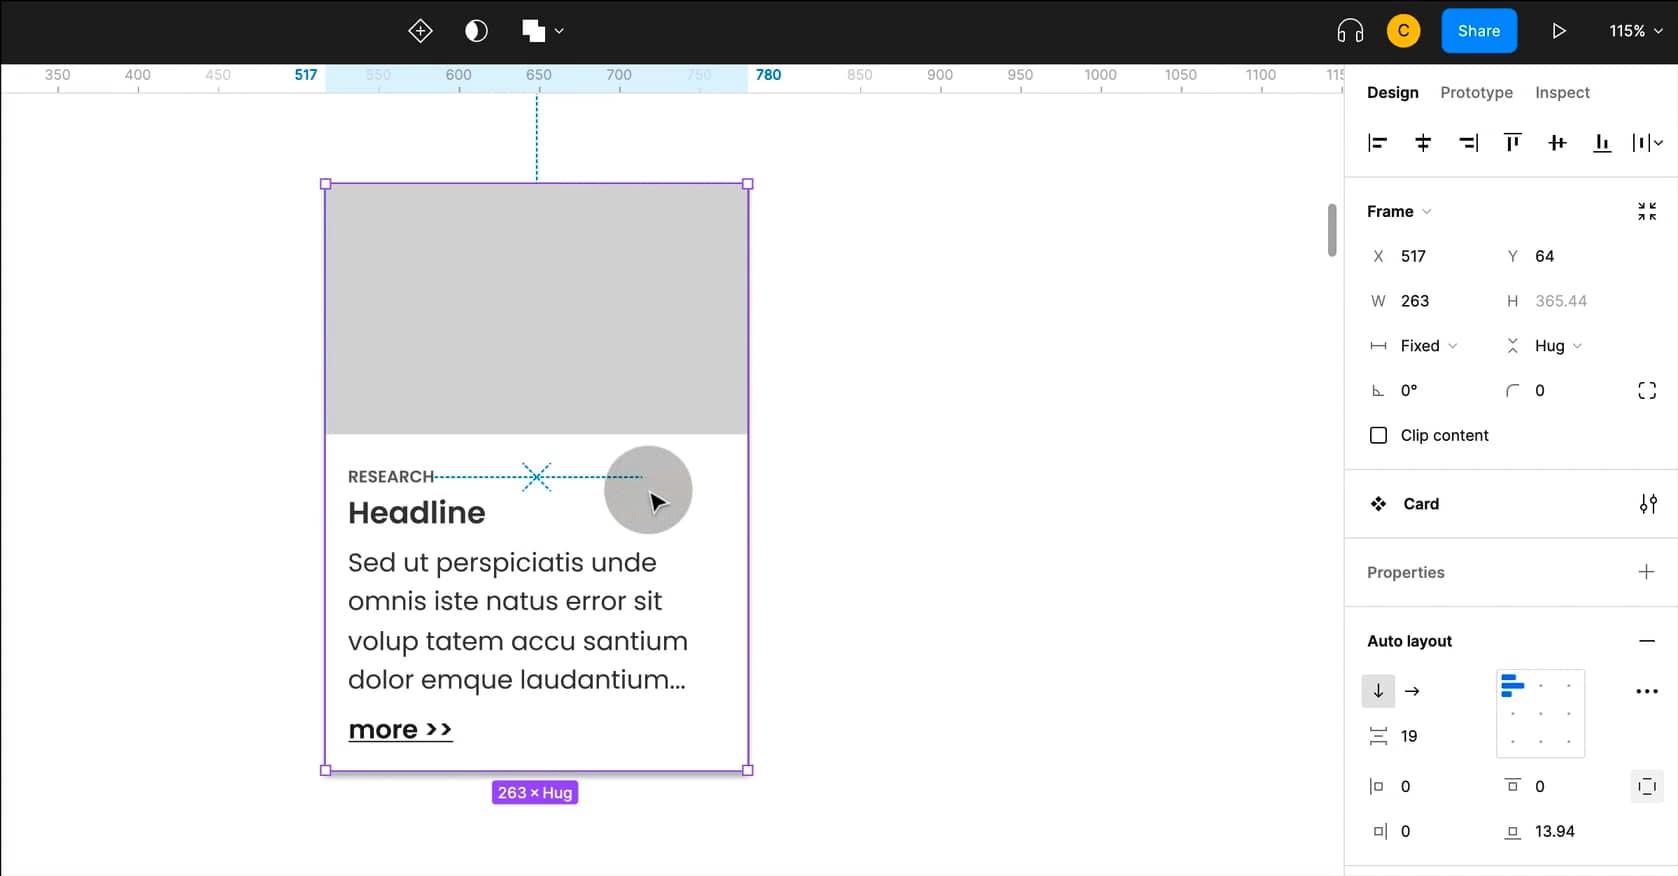This screenshot has height=876, width=1678.
Task: Select the boolean union icon in the toolbar
Action: [x=533, y=31]
